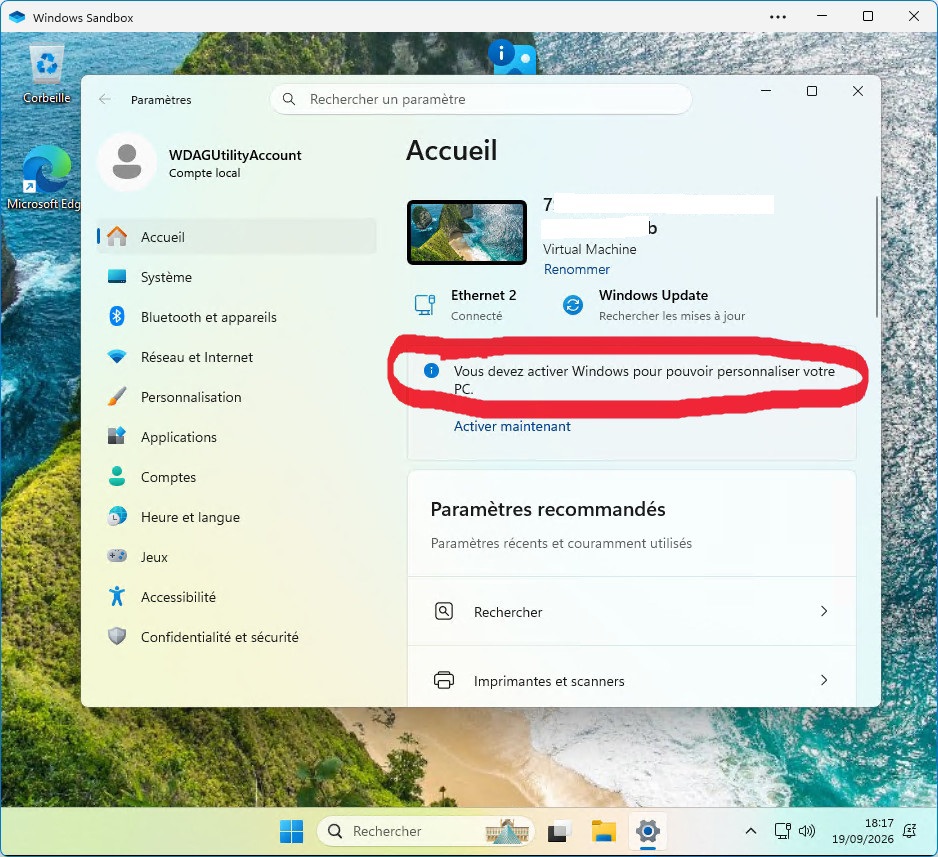Open the volume control in system tray

[x=807, y=831]
